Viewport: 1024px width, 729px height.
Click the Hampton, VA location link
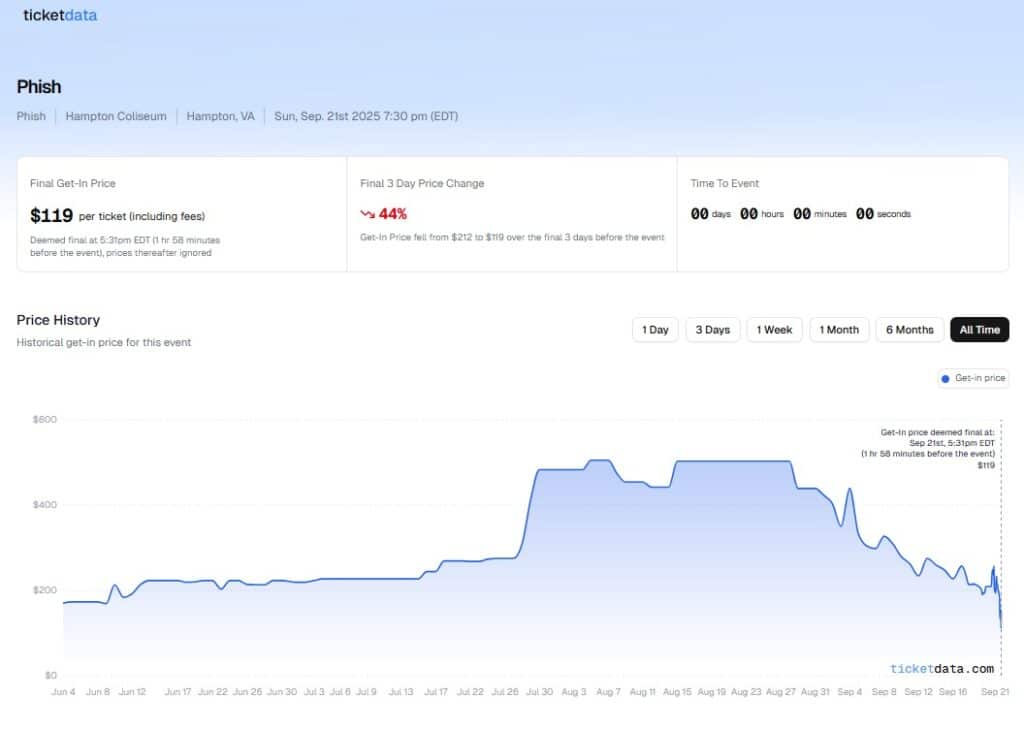[220, 116]
